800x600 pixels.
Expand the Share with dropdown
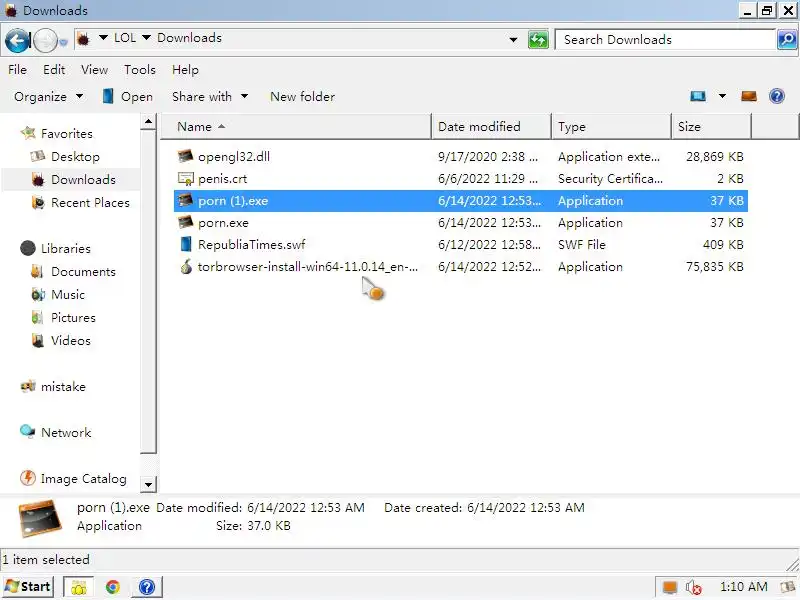pyautogui.click(x=210, y=97)
